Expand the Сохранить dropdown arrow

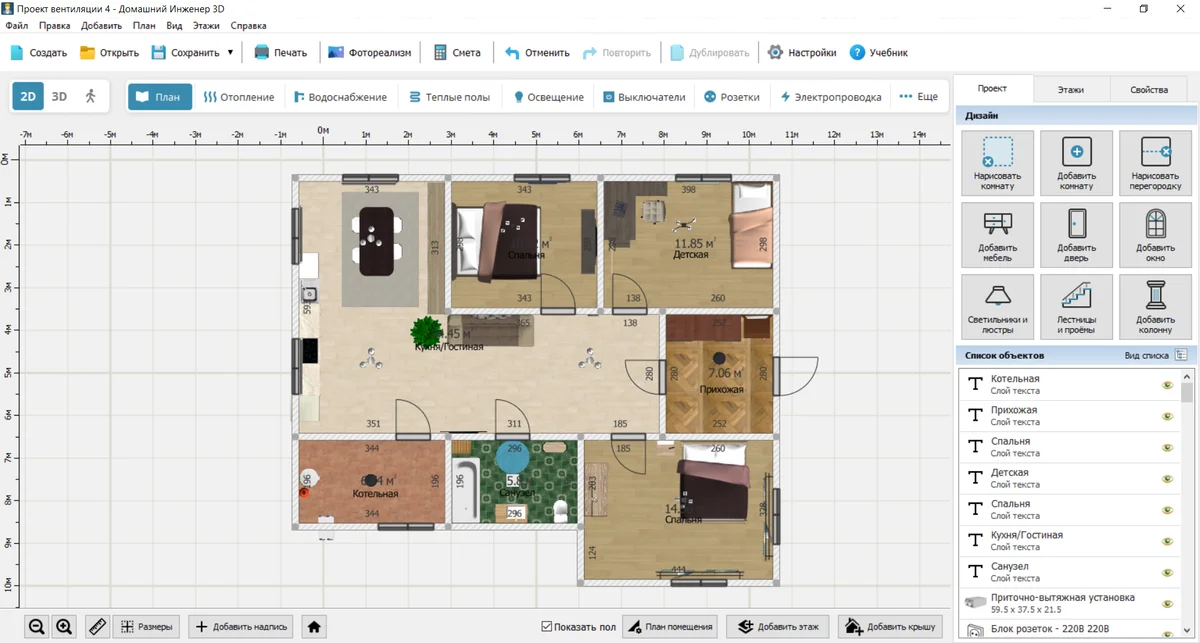(230, 53)
